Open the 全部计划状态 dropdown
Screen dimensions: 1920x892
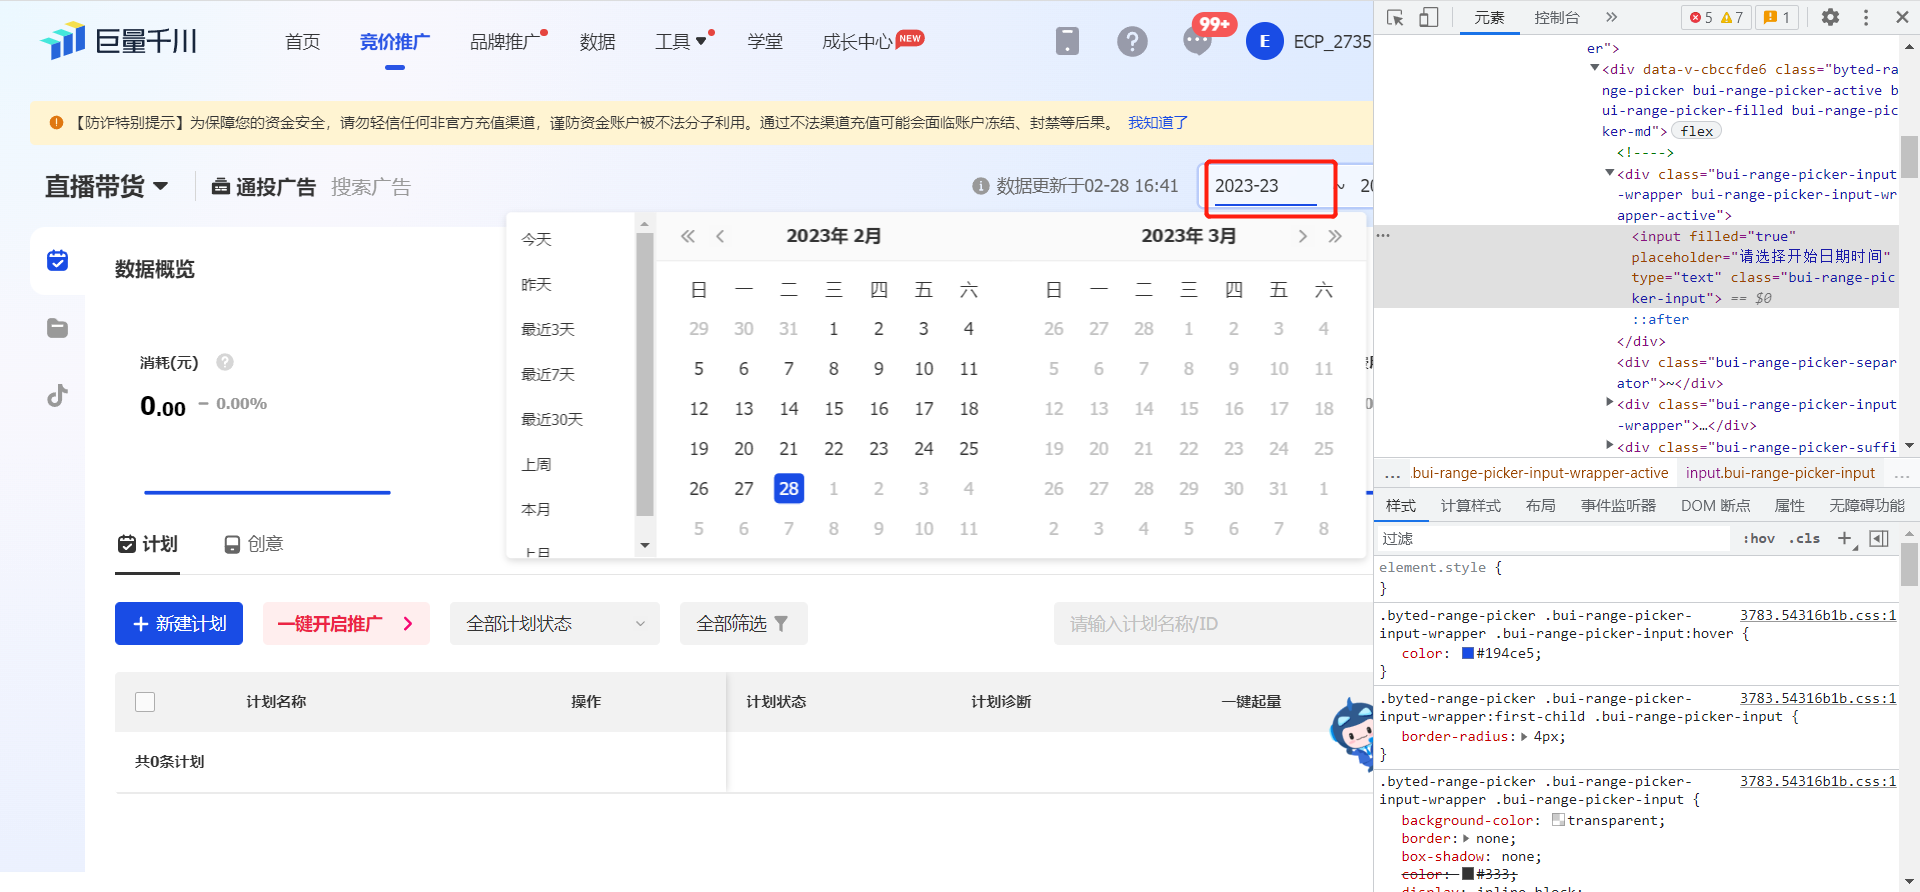tap(554, 624)
